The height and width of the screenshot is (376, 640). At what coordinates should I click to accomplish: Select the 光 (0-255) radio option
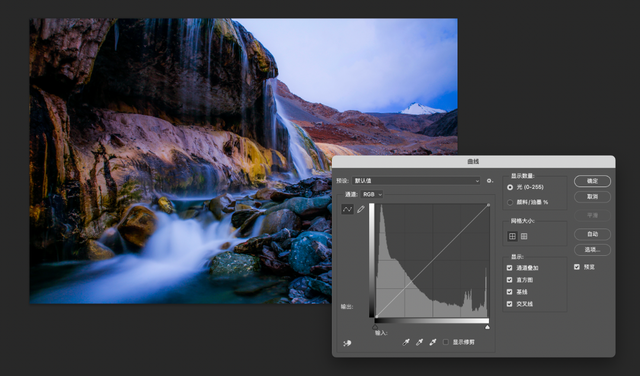coord(510,187)
